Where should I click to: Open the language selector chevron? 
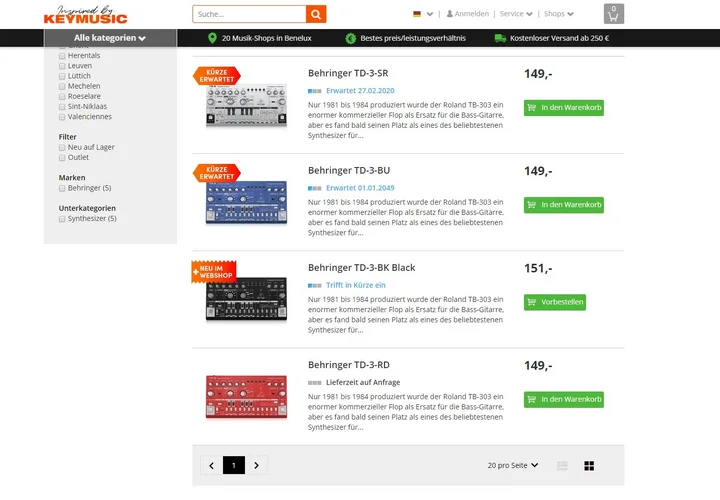[x=430, y=14]
